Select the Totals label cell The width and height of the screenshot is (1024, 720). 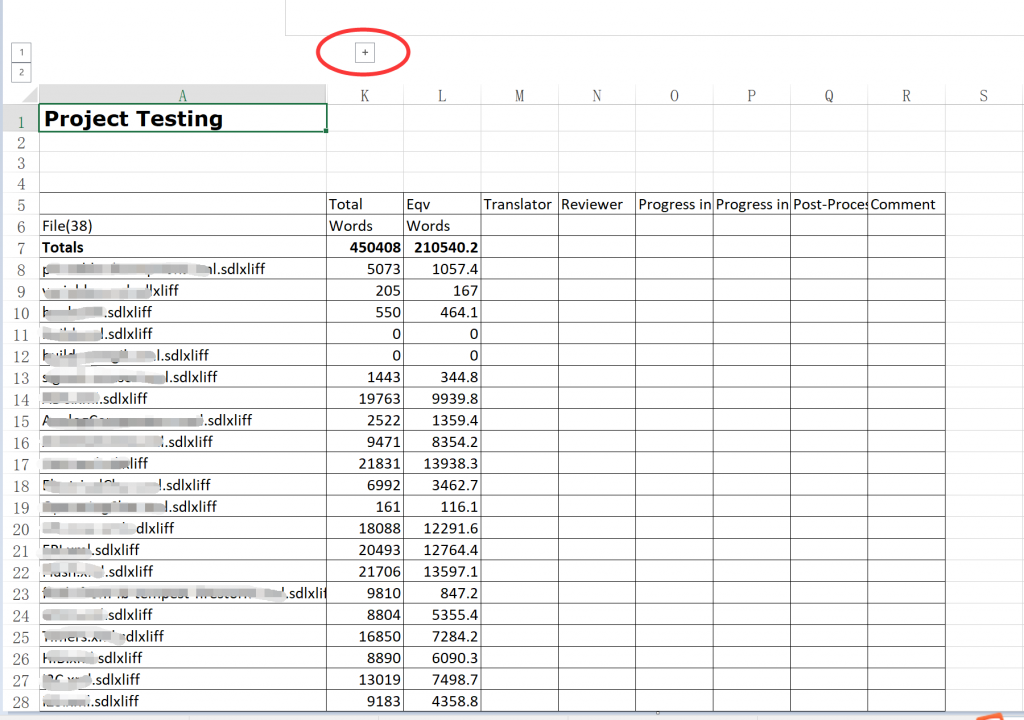pos(183,247)
